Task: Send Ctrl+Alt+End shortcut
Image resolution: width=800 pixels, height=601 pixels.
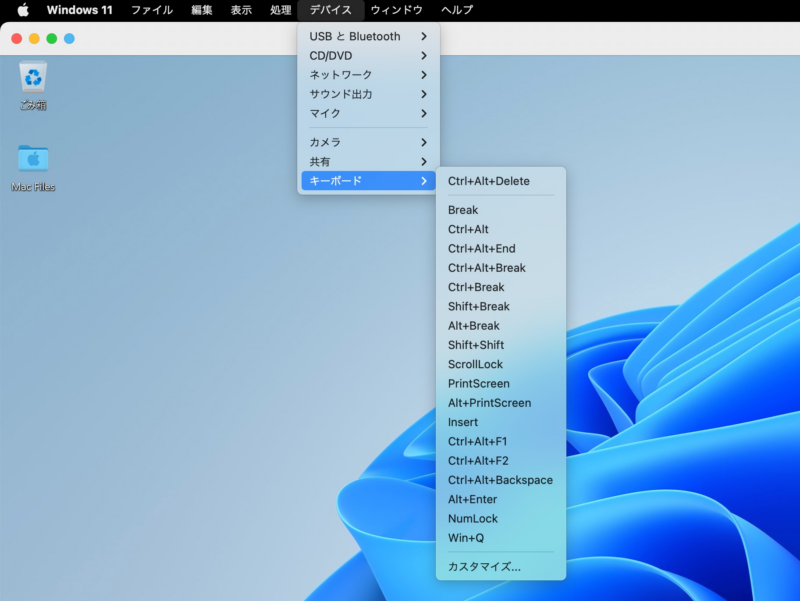Action: pyautogui.click(x=501, y=248)
